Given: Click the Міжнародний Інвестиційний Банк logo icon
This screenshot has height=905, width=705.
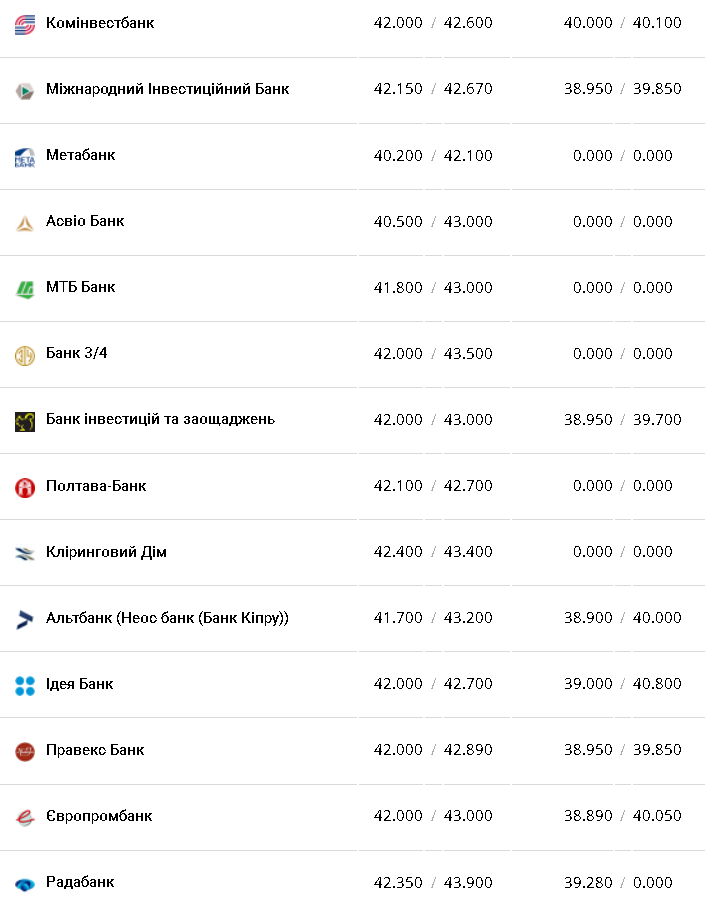Looking at the screenshot, I should tap(25, 90).
